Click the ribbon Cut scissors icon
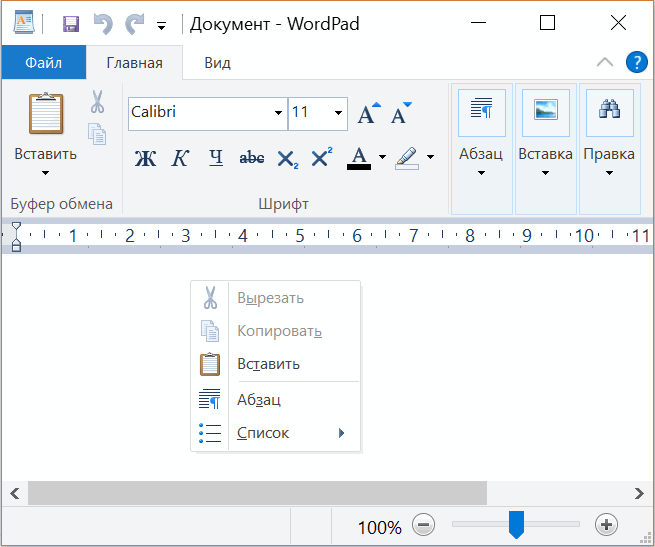 click(x=97, y=102)
